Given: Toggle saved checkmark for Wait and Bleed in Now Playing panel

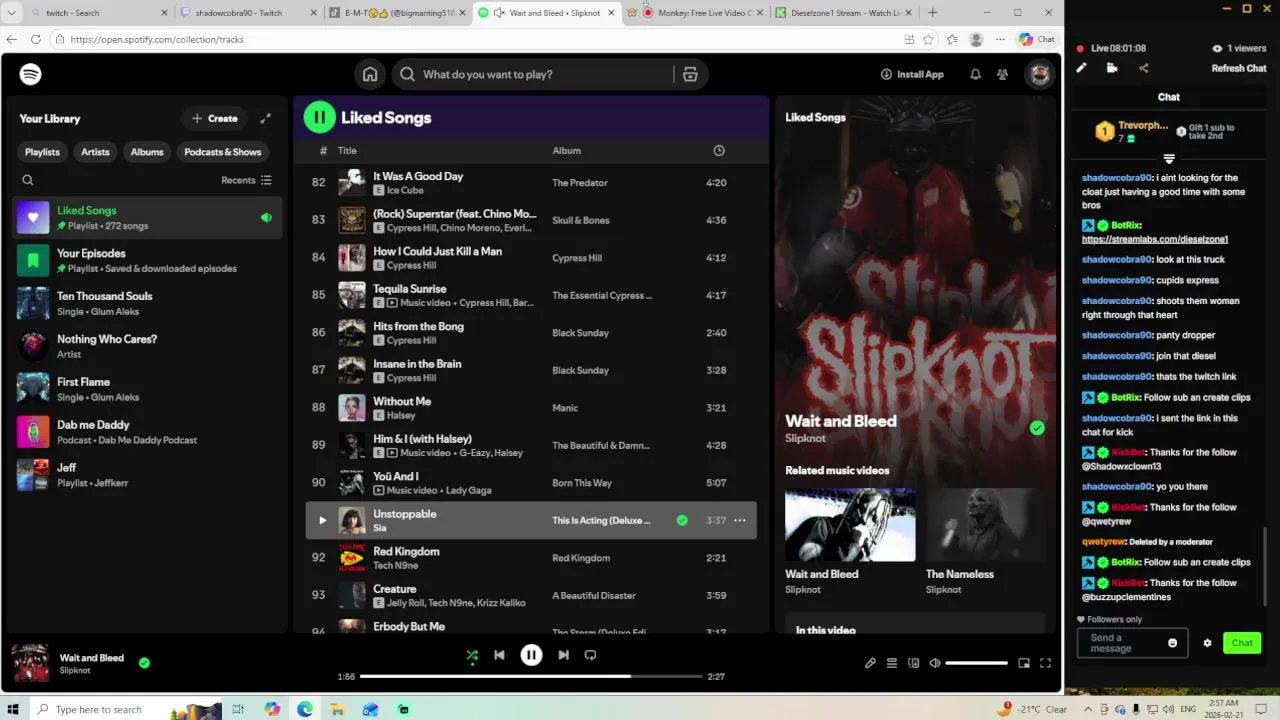Looking at the screenshot, I should (x=1037, y=428).
